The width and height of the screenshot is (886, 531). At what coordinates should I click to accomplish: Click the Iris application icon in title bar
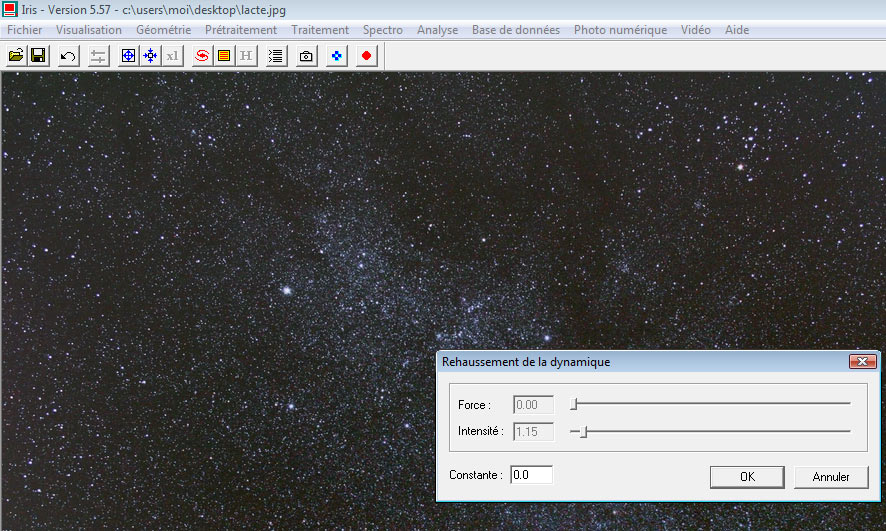coord(10,10)
